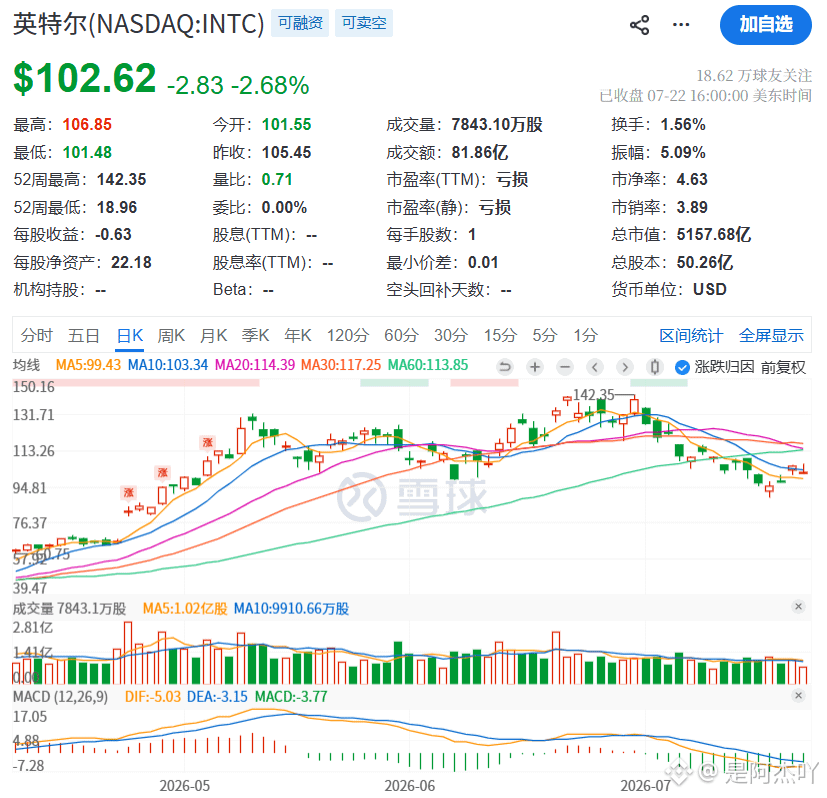Open the 前复权 adjustment dropdown
827x798 pixels.
coord(783,367)
